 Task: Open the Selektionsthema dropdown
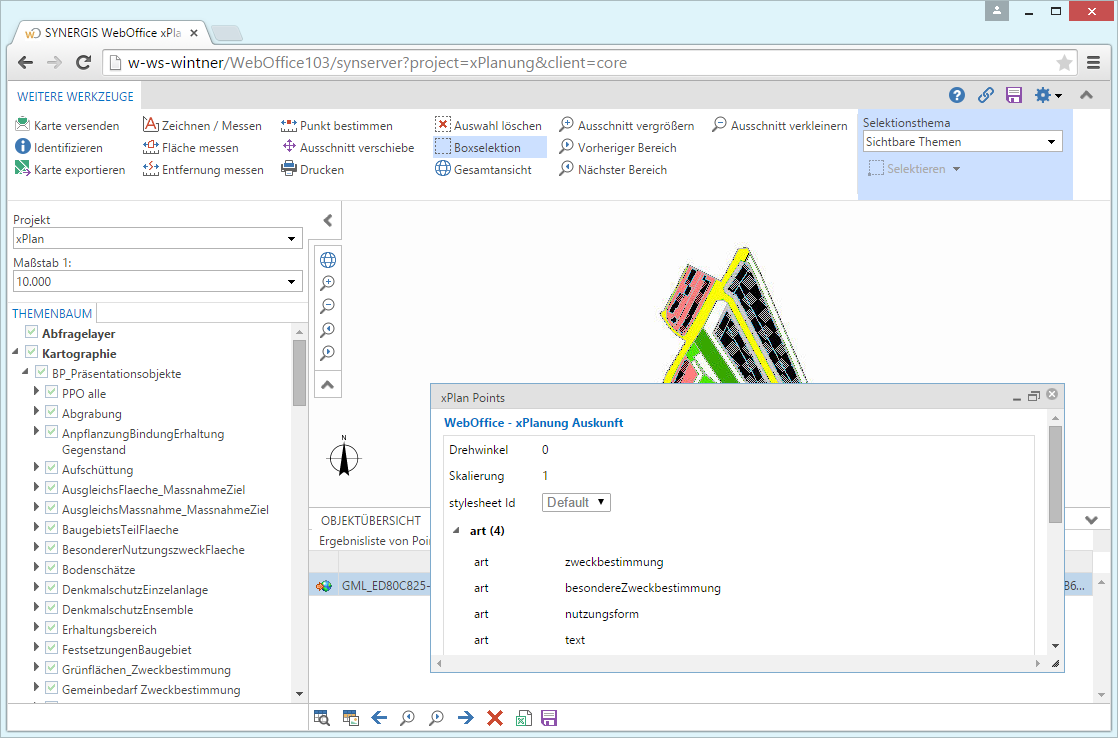[960, 141]
